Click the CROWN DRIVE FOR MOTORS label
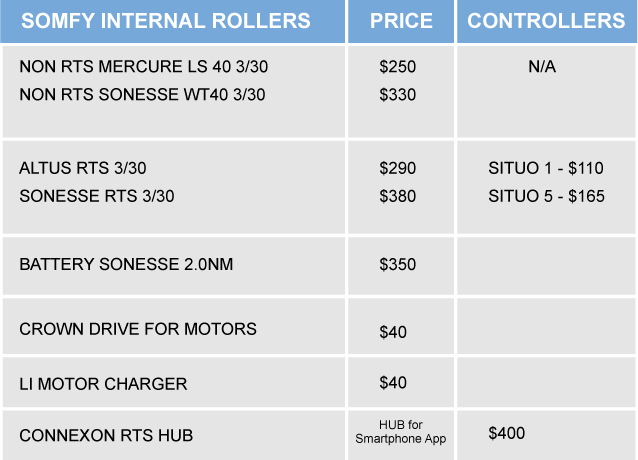This screenshot has width=638, height=460. pos(138,329)
